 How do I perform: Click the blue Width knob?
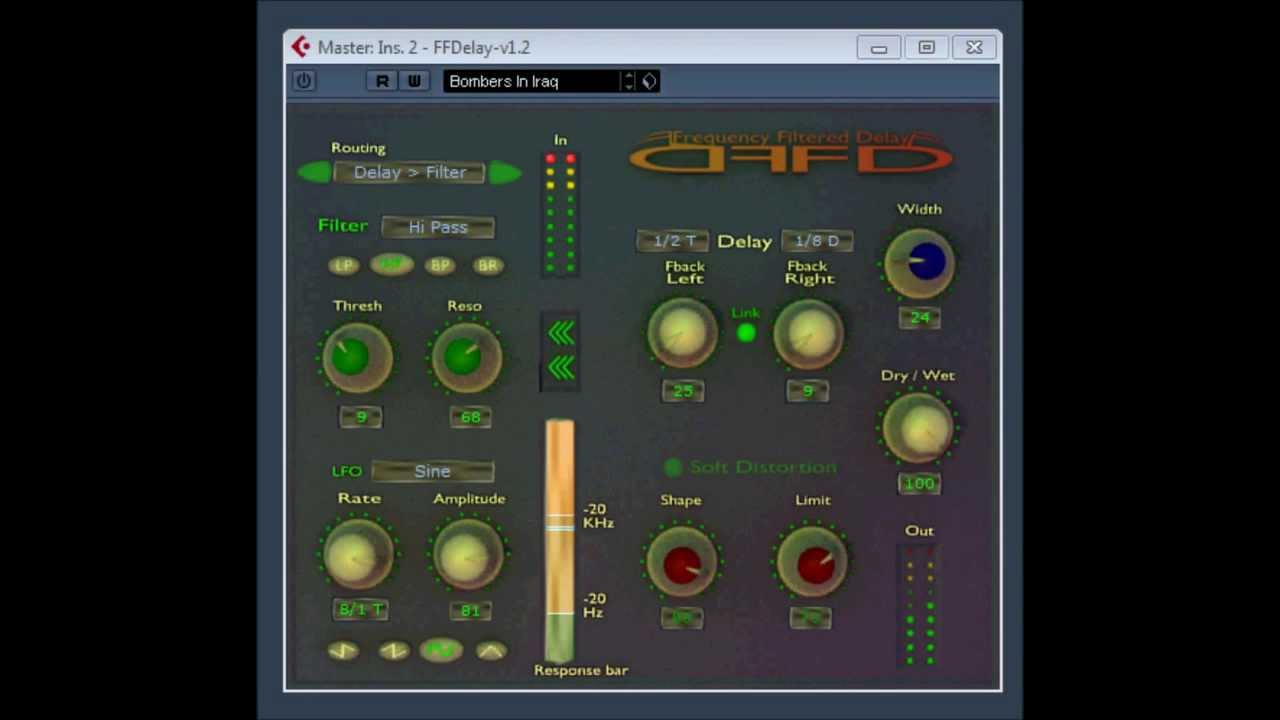point(920,263)
